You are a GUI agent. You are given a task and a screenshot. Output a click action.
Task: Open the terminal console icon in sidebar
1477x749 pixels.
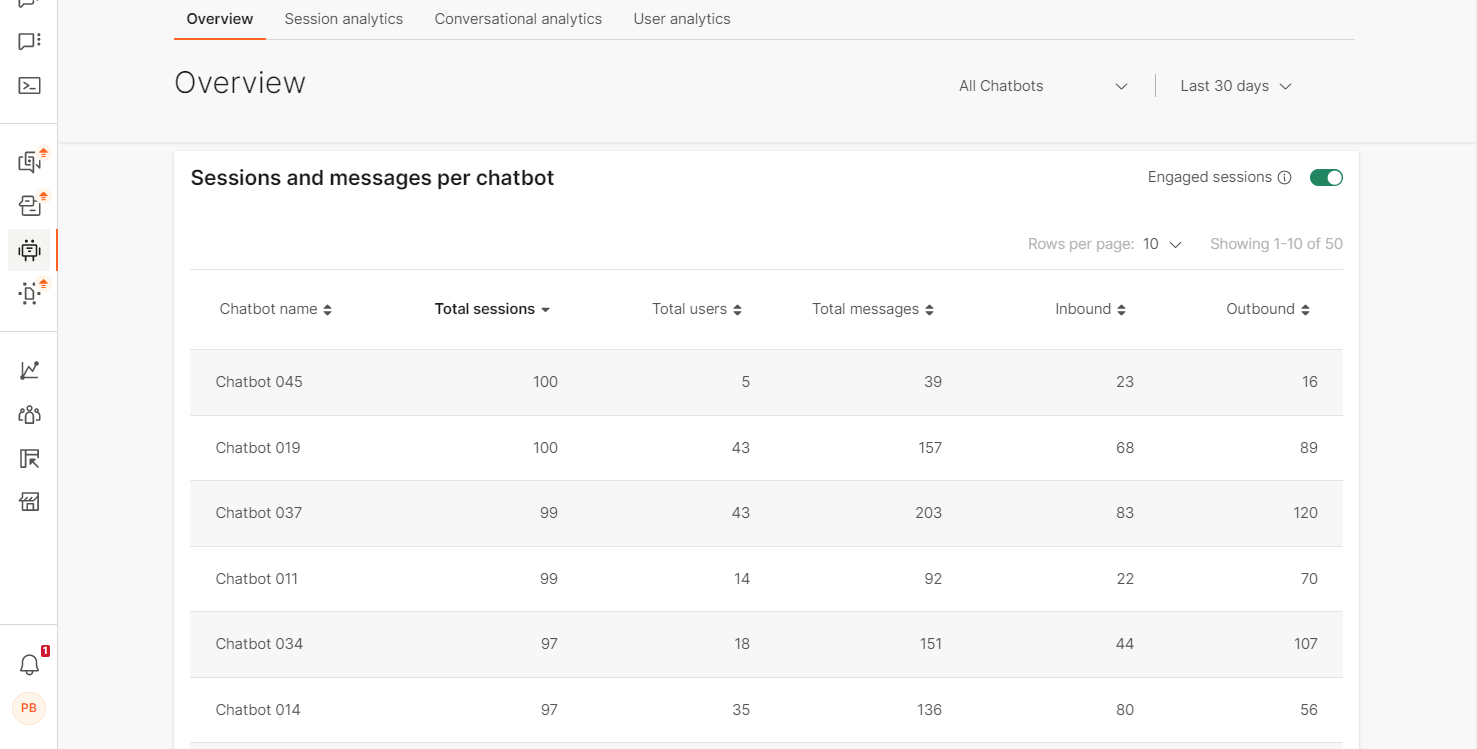[x=29, y=86]
